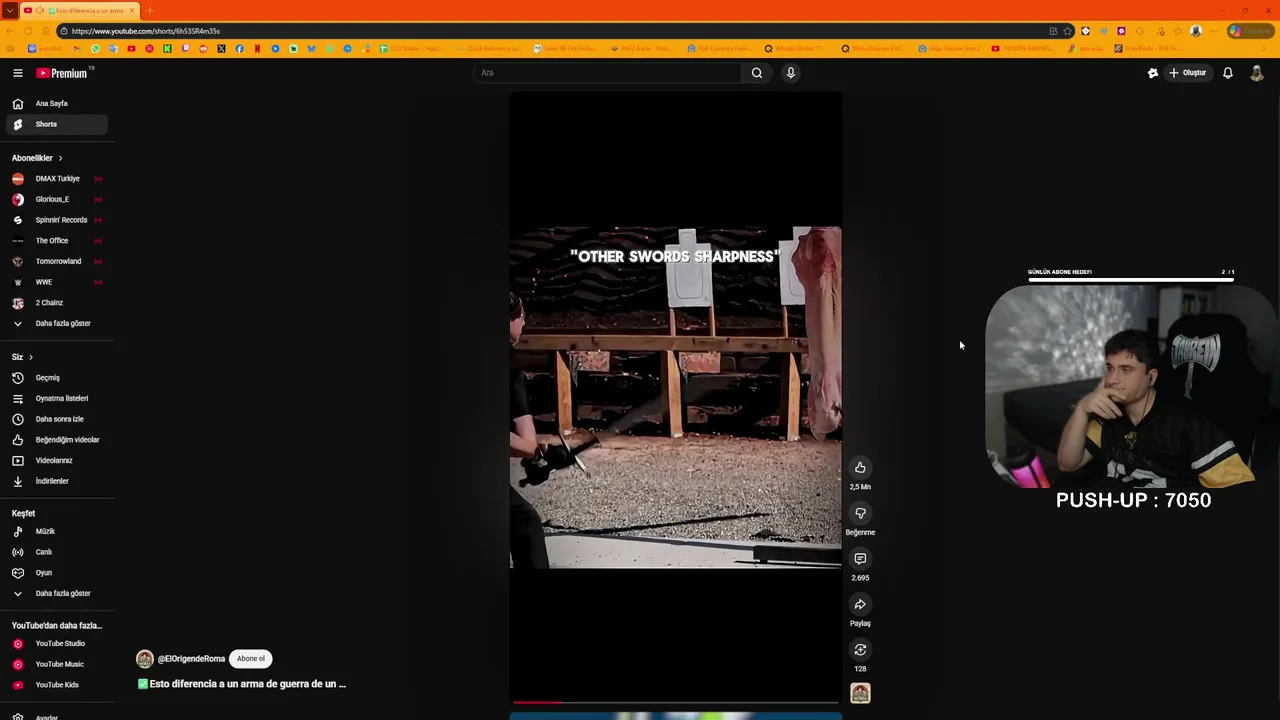
Task: Open the Tomorrowland subscription
Action: (x=57, y=261)
